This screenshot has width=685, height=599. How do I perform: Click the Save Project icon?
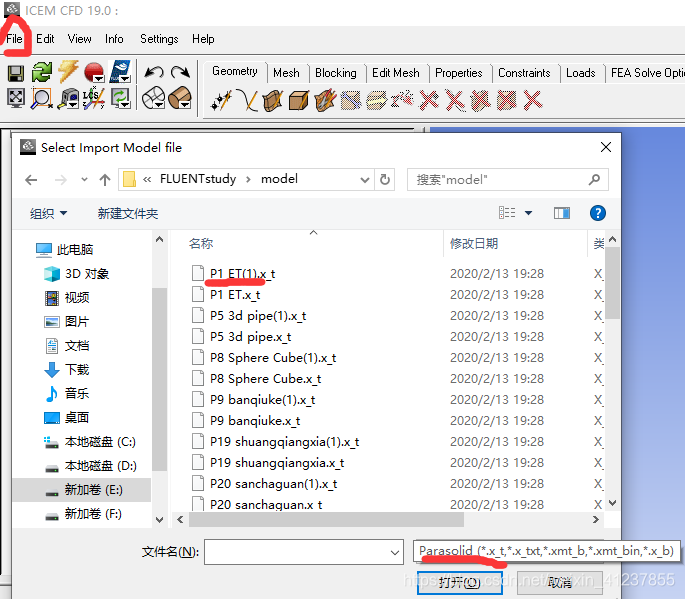coord(16,73)
